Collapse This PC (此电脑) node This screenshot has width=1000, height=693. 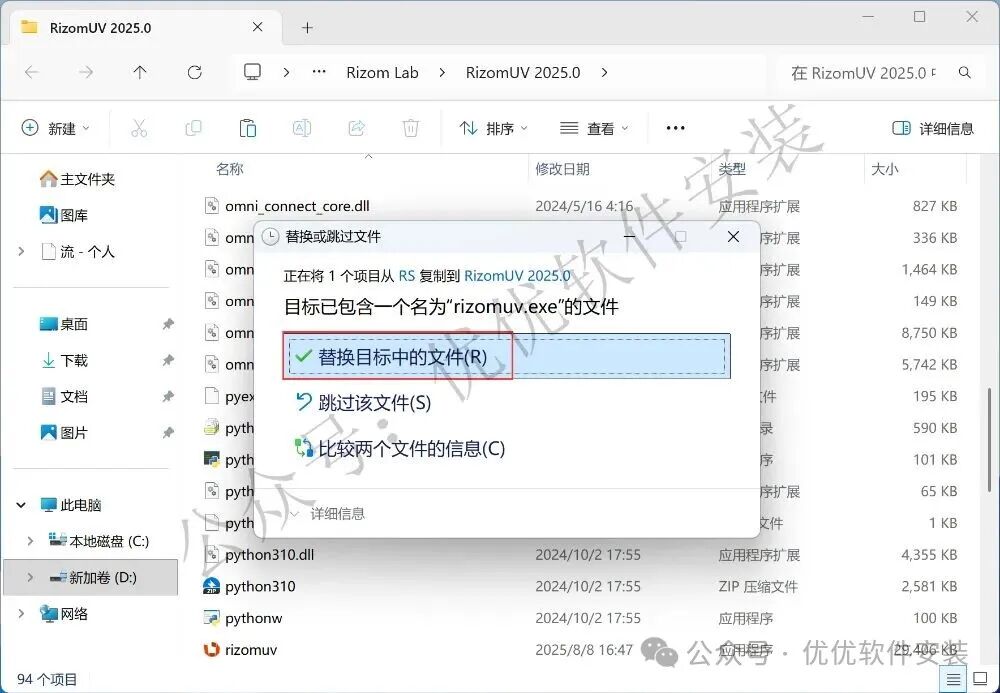(x=21, y=505)
